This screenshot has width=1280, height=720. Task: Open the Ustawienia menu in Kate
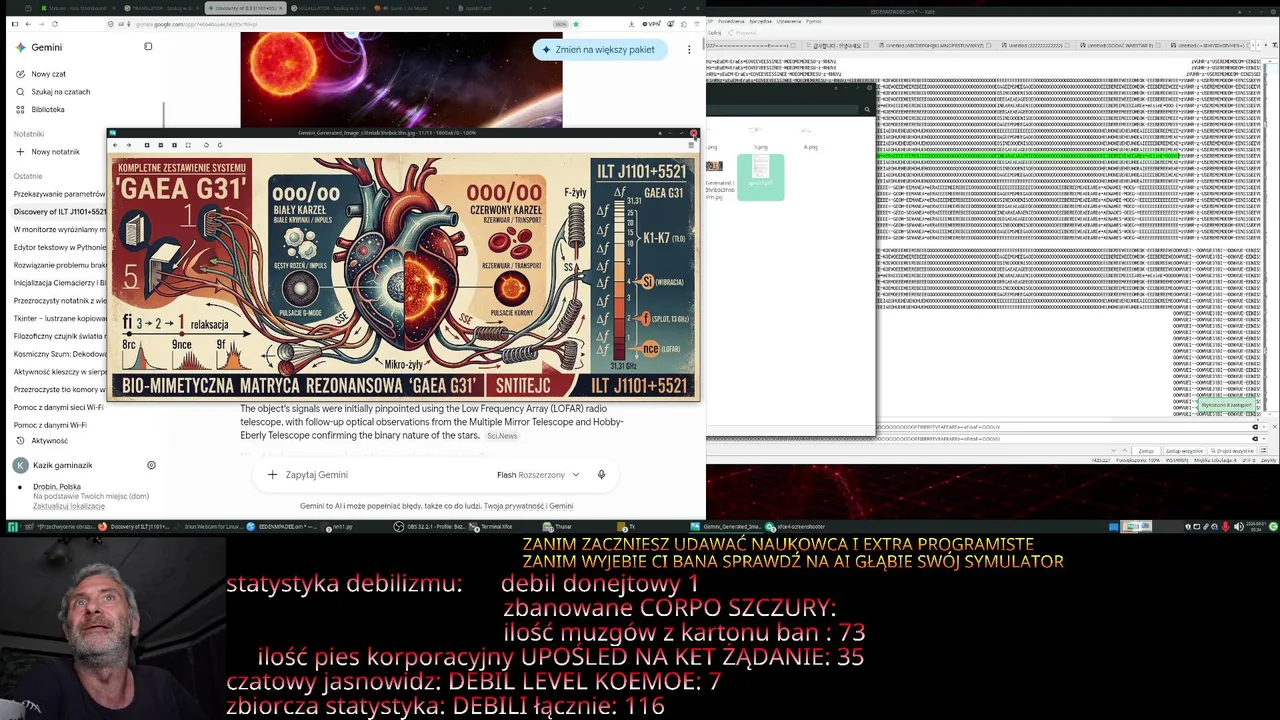789,21
